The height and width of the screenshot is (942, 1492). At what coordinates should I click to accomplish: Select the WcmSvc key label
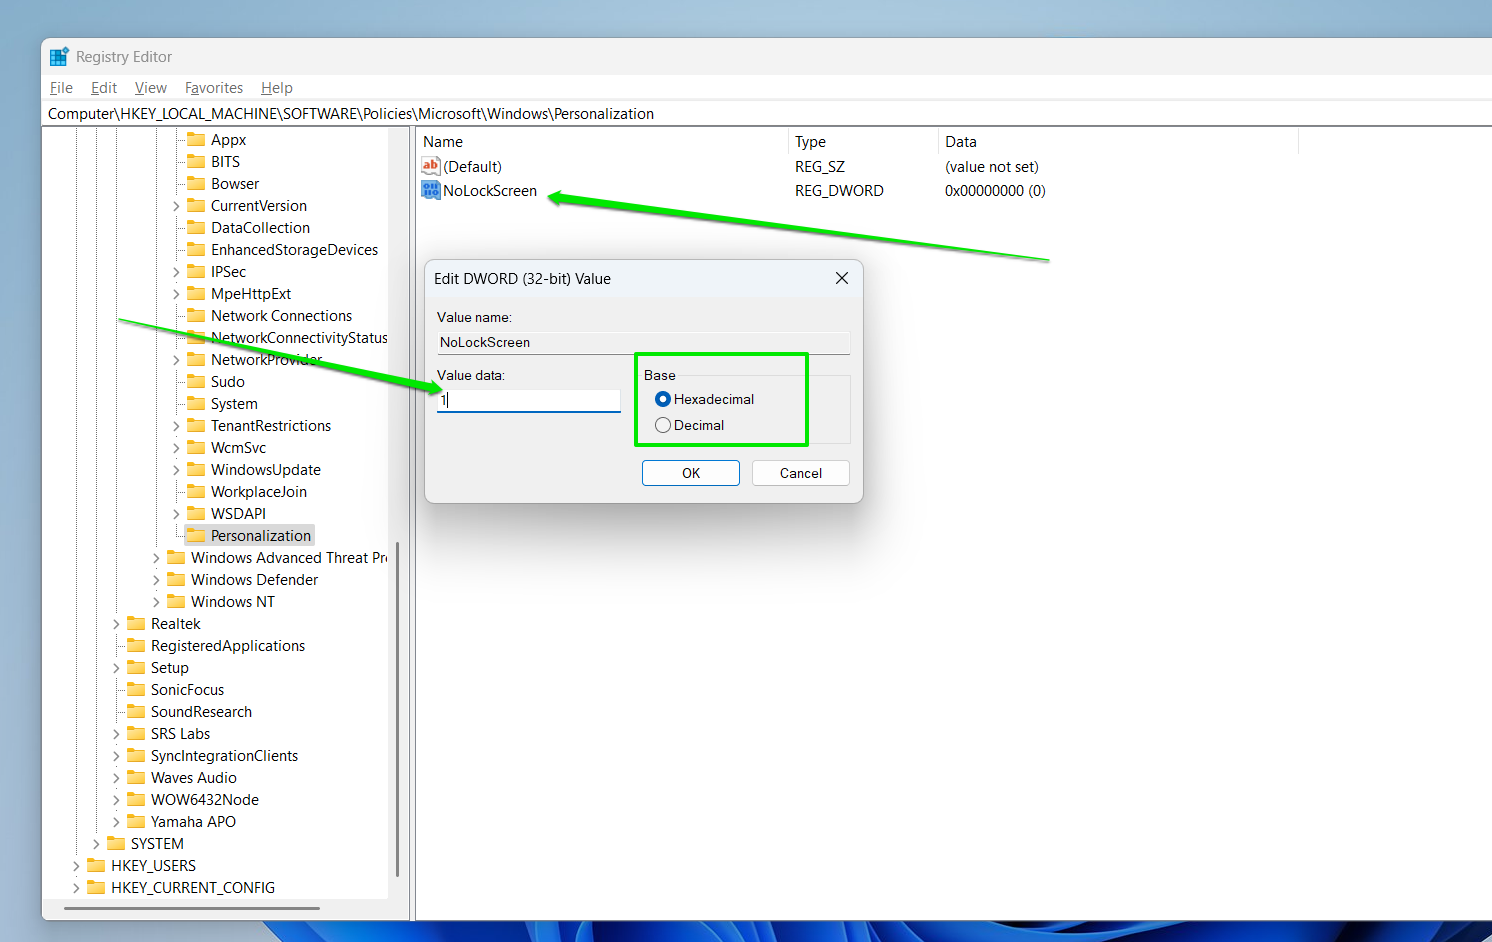coord(238,448)
